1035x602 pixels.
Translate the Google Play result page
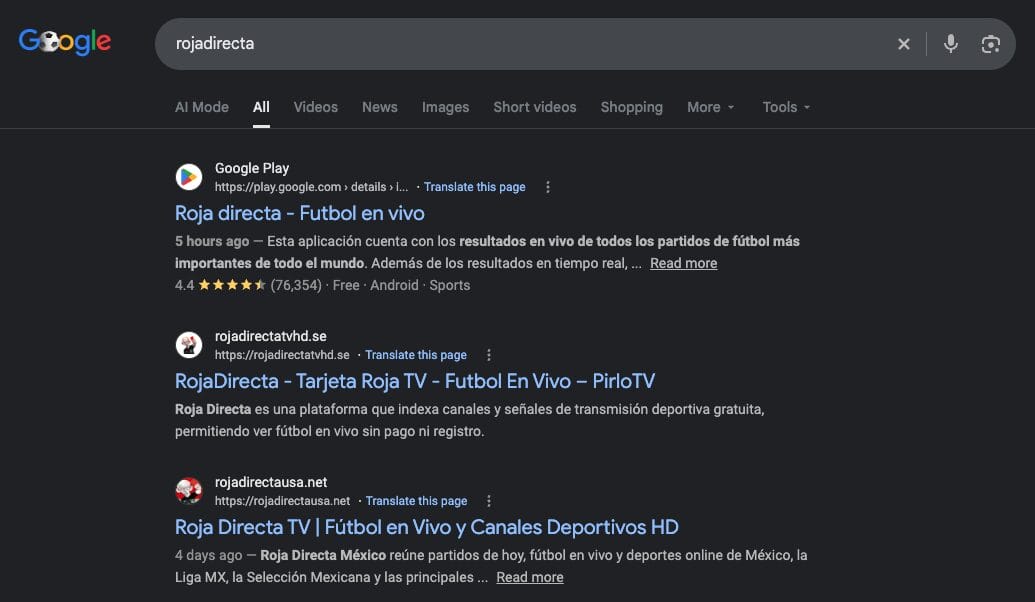click(x=475, y=187)
